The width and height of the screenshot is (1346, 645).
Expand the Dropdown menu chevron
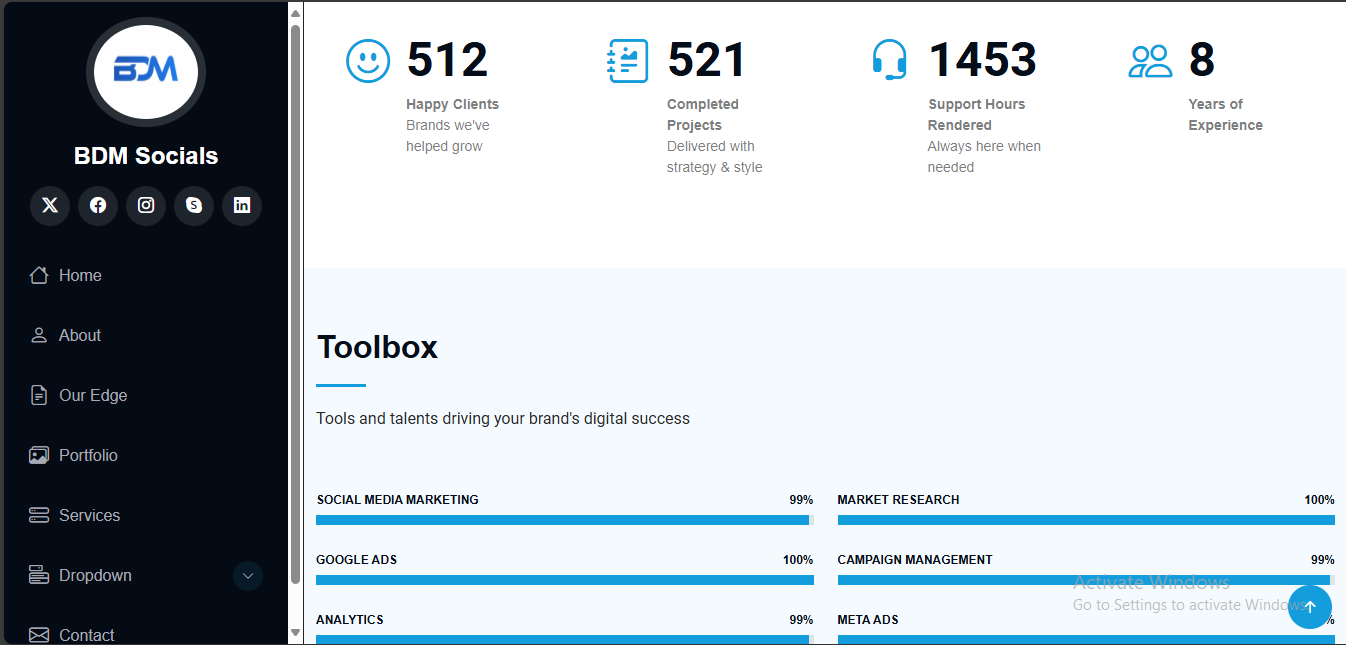tap(248, 576)
